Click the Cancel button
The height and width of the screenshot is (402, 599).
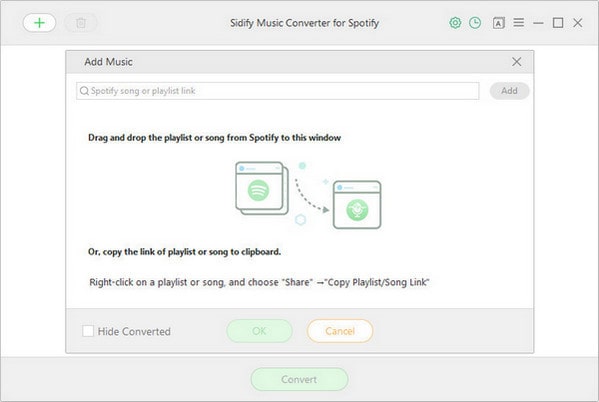340,331
